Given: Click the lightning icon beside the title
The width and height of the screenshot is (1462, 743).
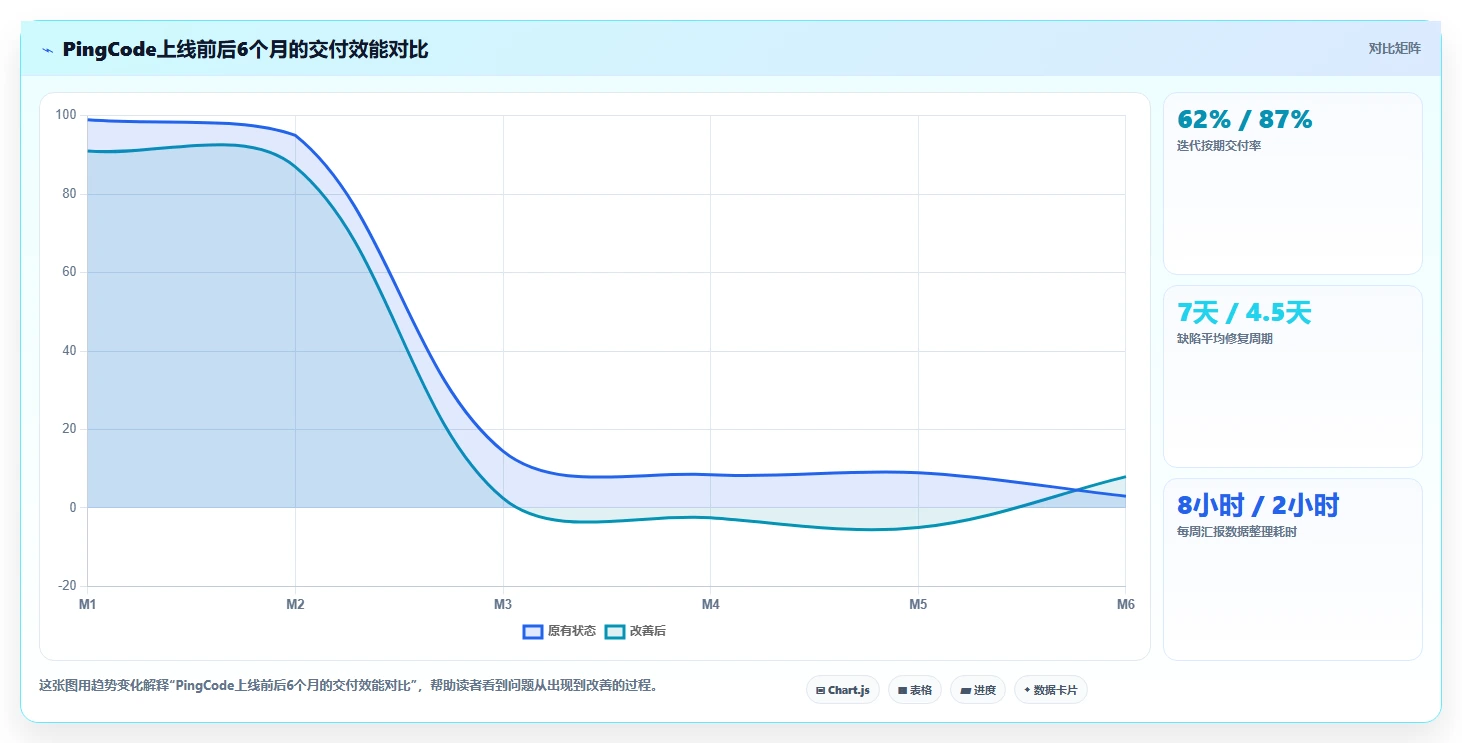Looking at the screenshot, I should [x=47, y=50].
